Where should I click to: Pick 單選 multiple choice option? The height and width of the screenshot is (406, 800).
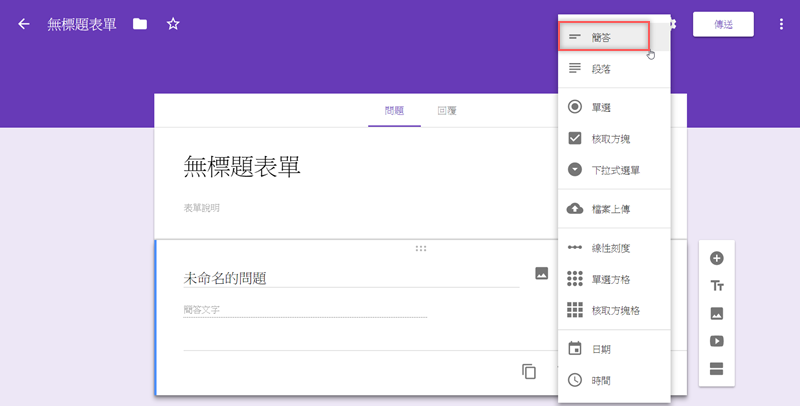[601, 107]
